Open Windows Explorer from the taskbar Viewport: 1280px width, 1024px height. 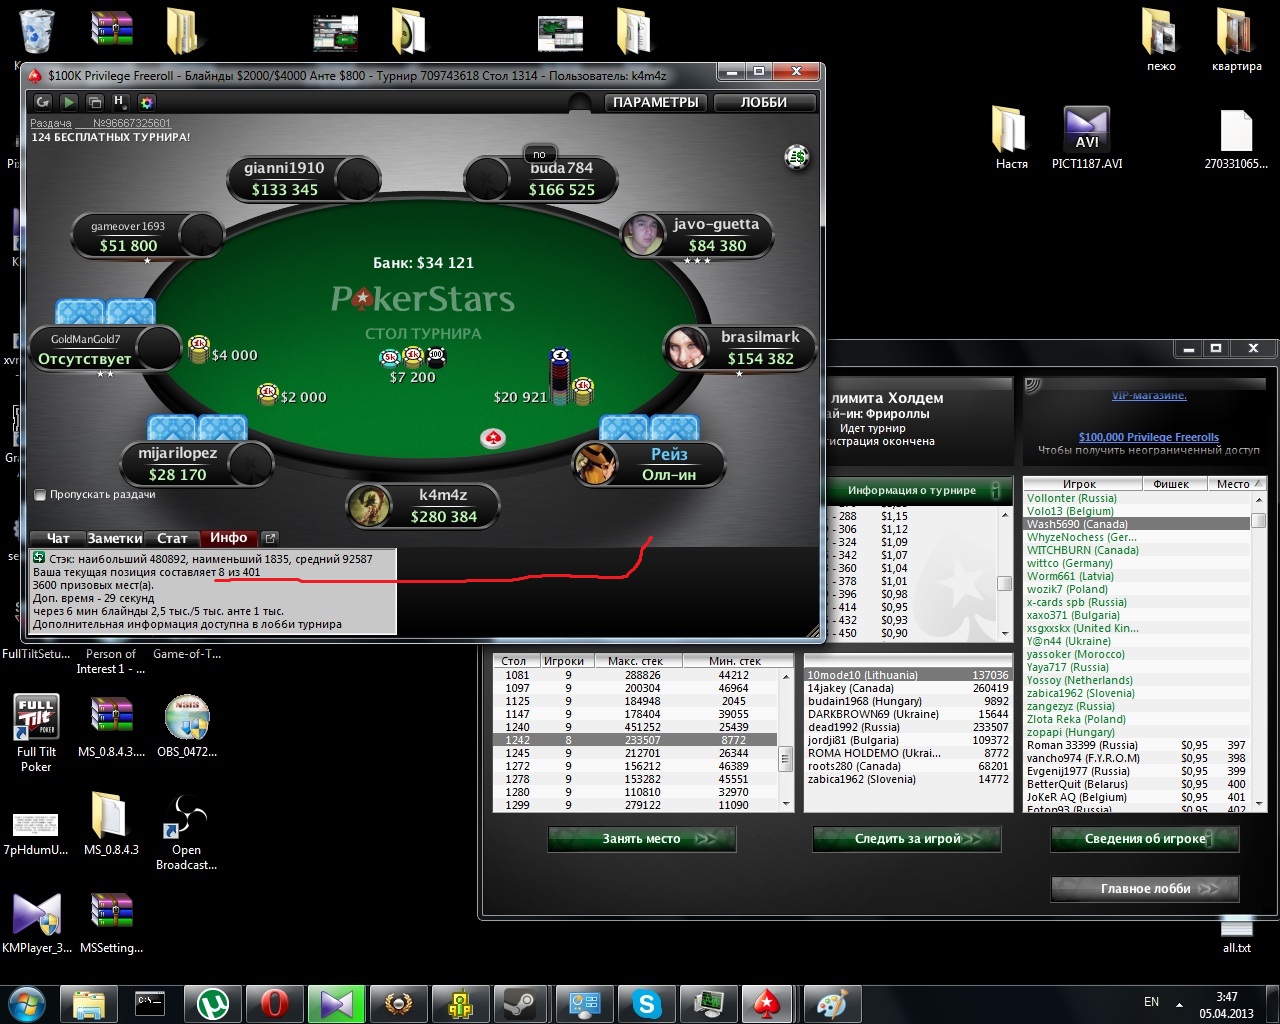point(88,1003)
